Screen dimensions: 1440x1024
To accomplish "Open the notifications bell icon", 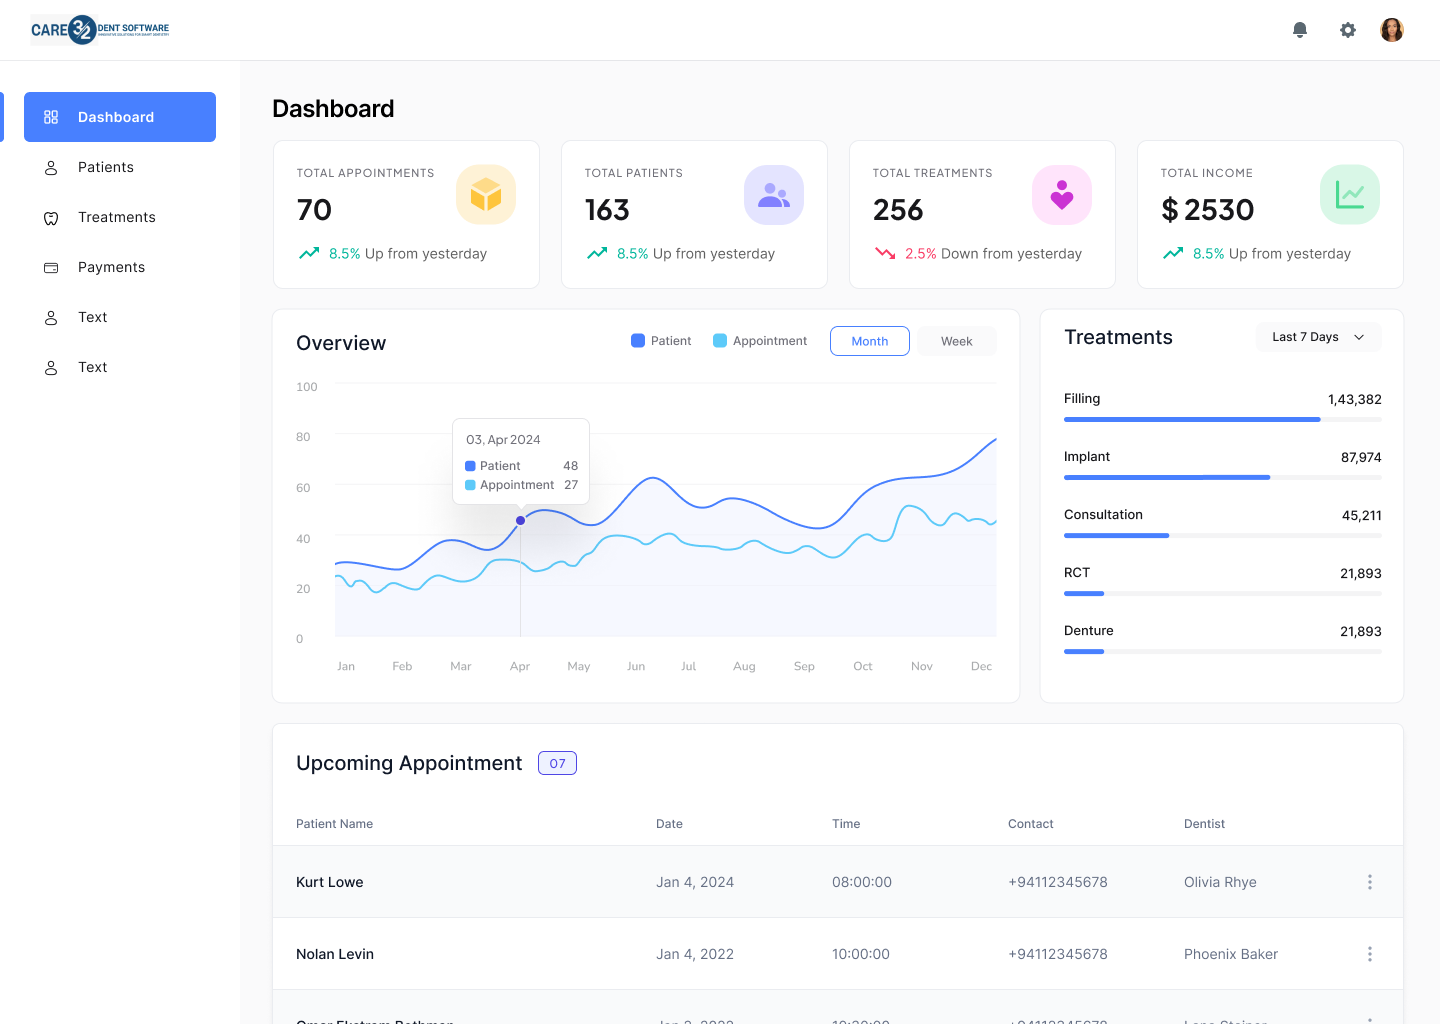I will pyautogui.click(x=1300, y=30).
